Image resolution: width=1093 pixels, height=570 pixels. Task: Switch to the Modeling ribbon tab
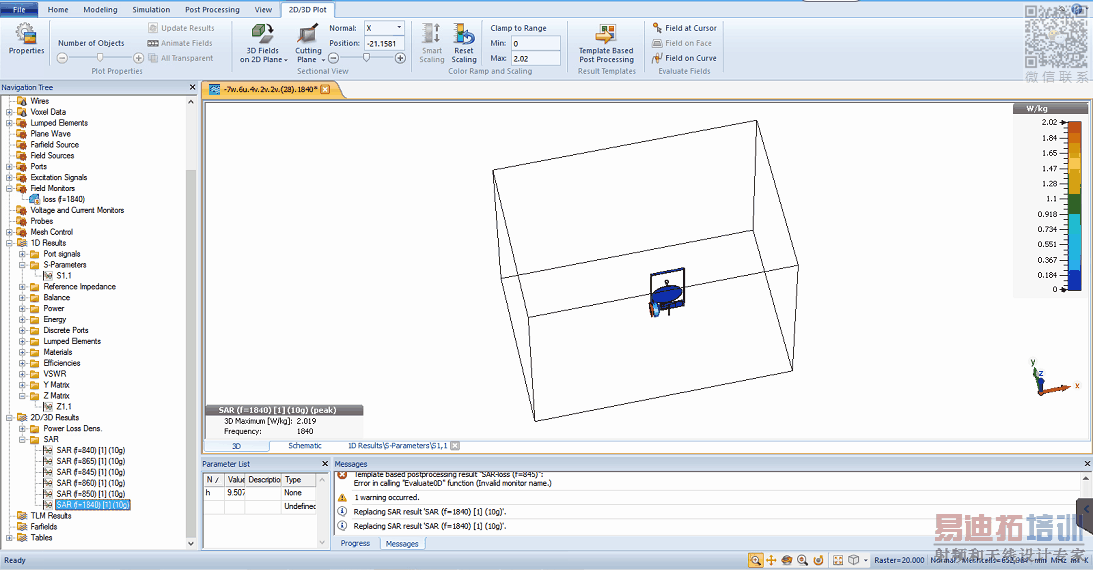(x=100, y=10)
